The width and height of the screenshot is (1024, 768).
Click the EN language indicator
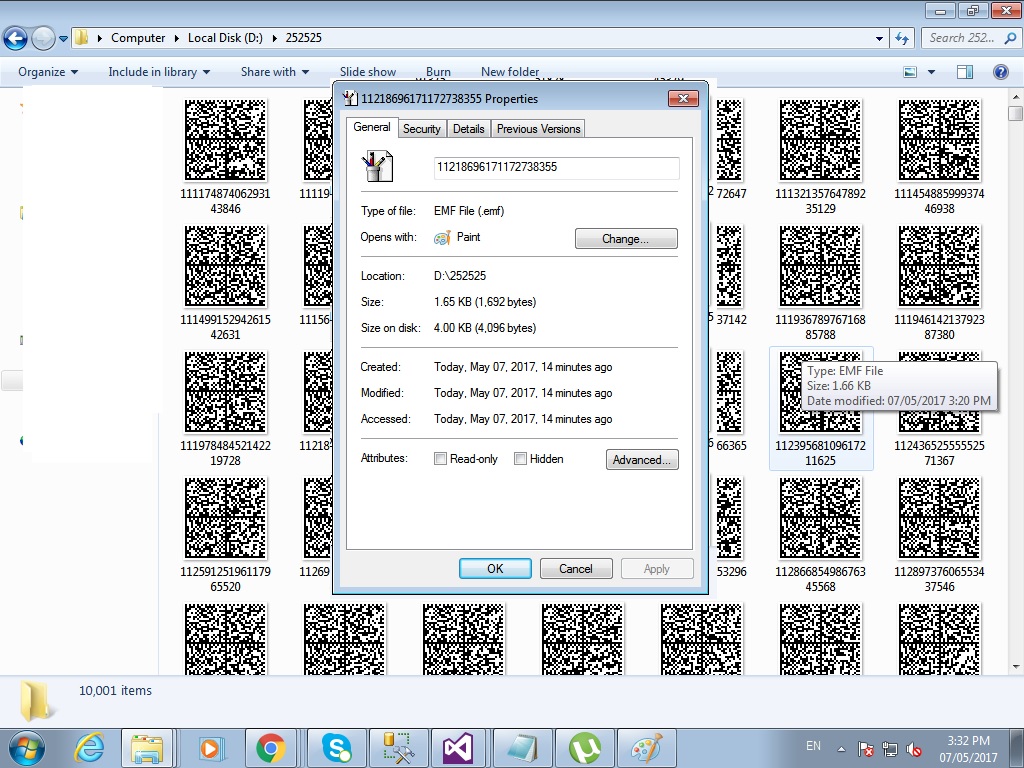[813, 746]
